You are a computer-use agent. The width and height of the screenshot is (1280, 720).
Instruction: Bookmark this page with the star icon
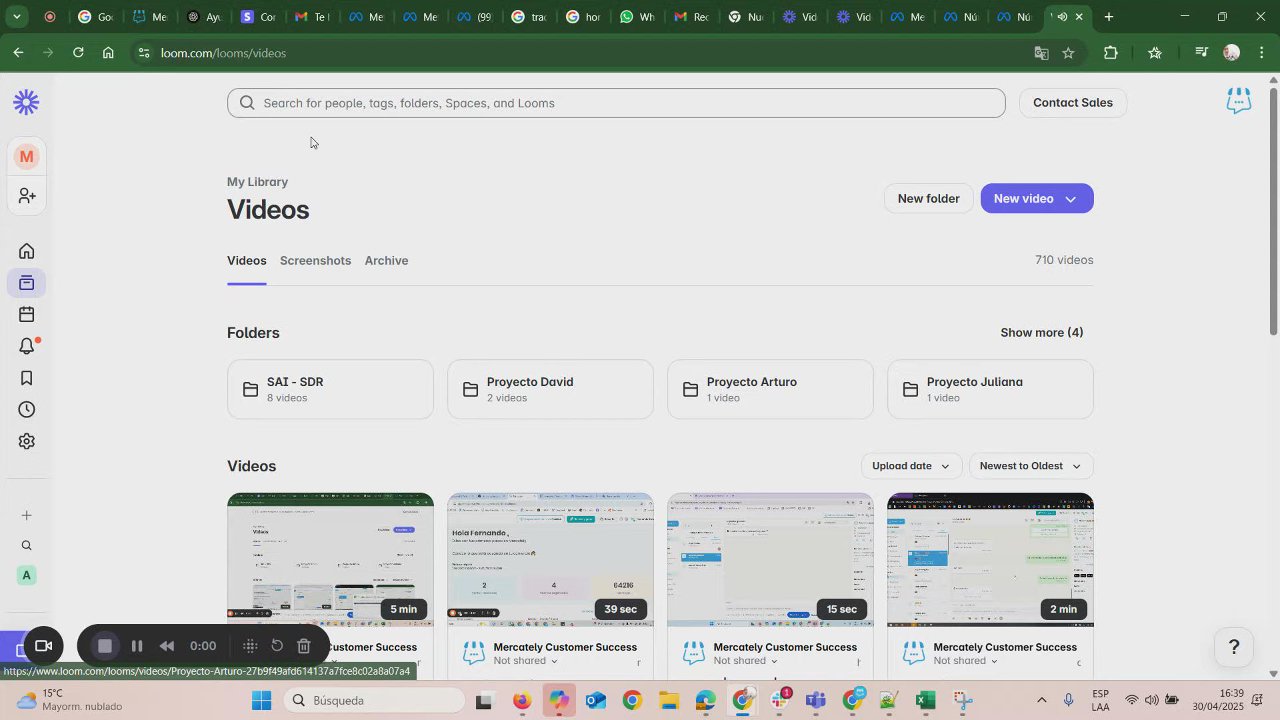click(x=1068, y=53)
